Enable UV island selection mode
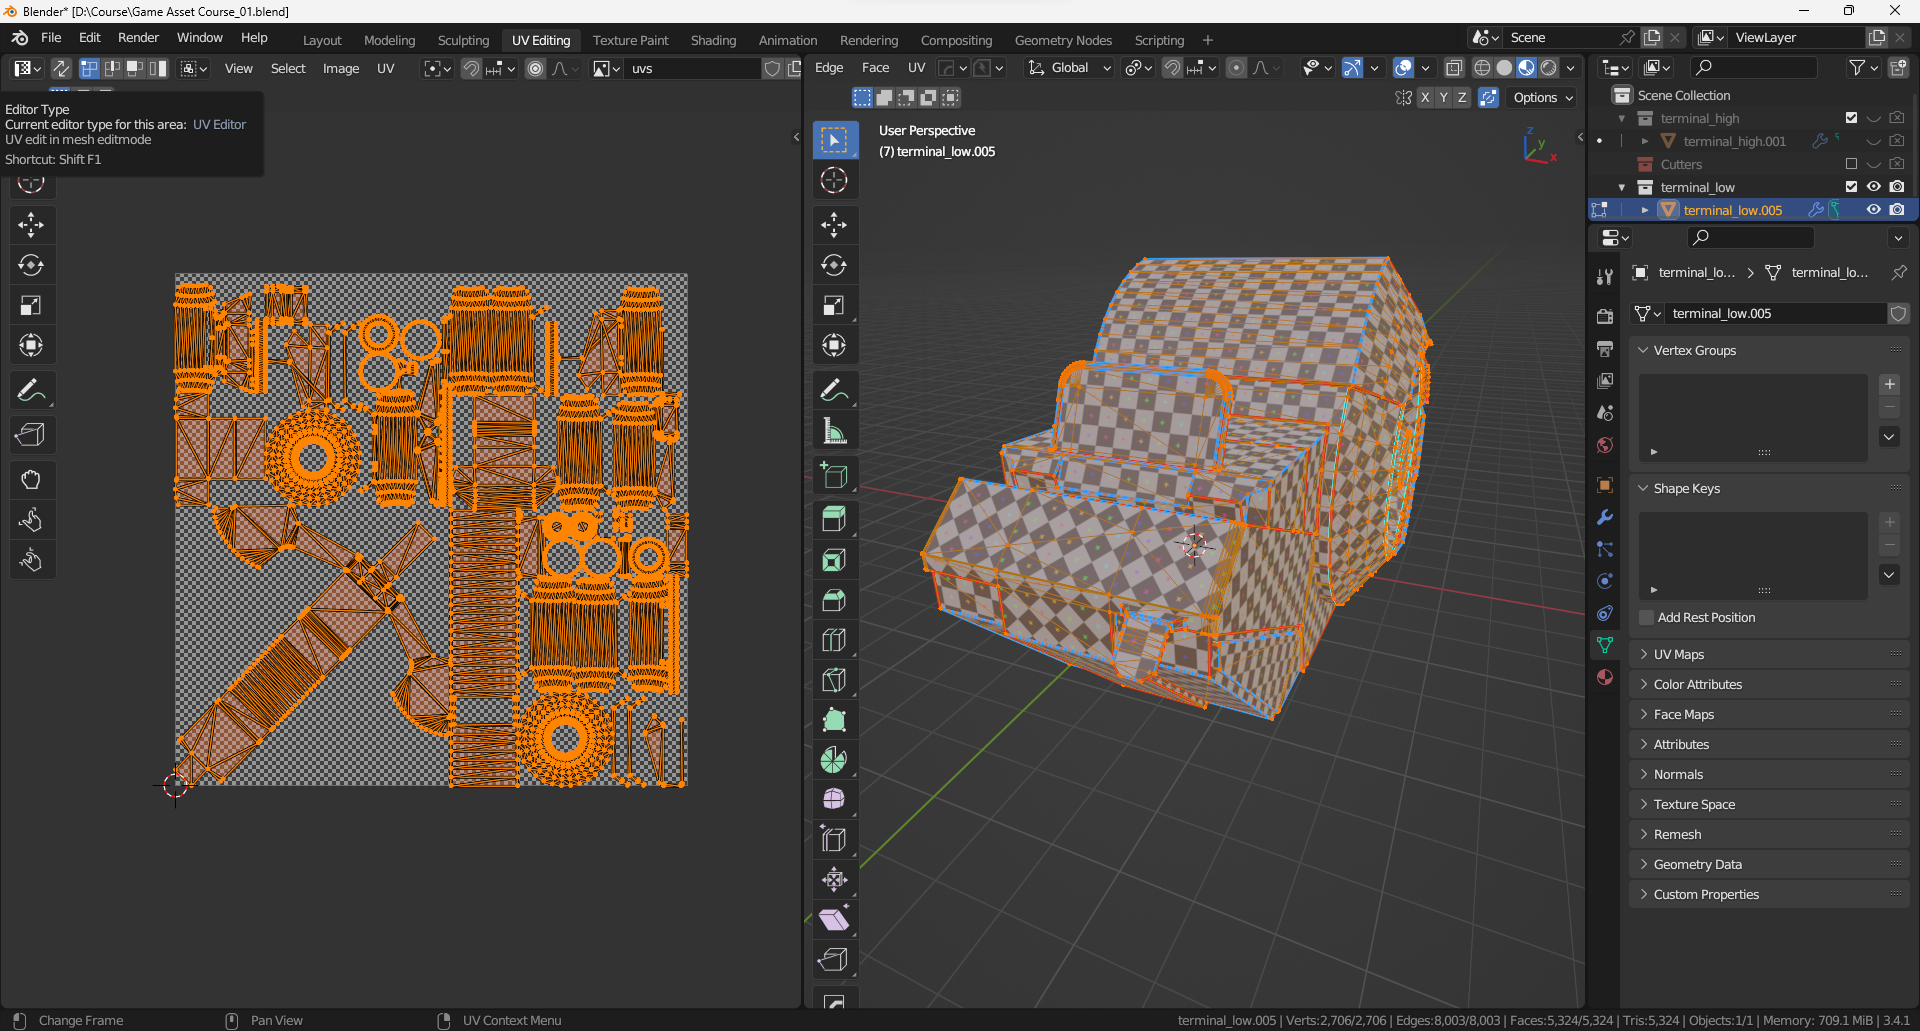The height and width of the screenshot is (1031, 1920). click(x=158, y=68)
